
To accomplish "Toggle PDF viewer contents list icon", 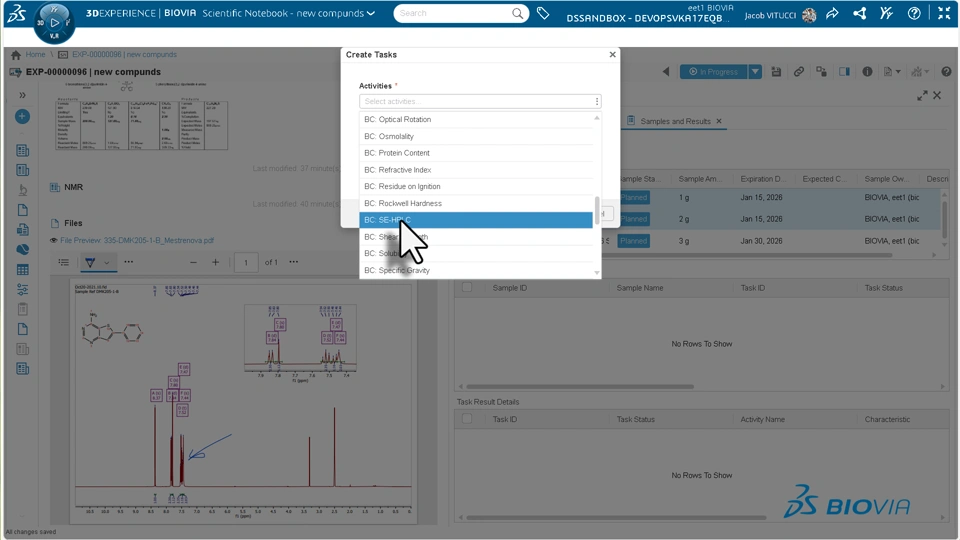I will click(64, 262).
